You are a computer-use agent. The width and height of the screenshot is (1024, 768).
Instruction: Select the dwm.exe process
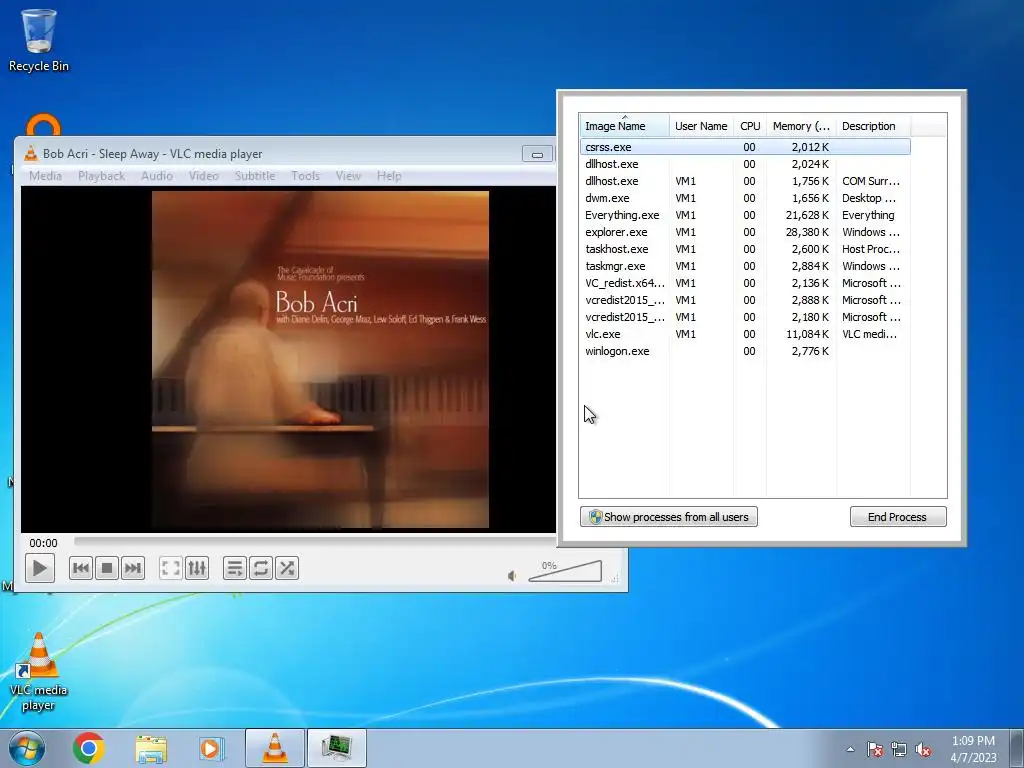745,198
